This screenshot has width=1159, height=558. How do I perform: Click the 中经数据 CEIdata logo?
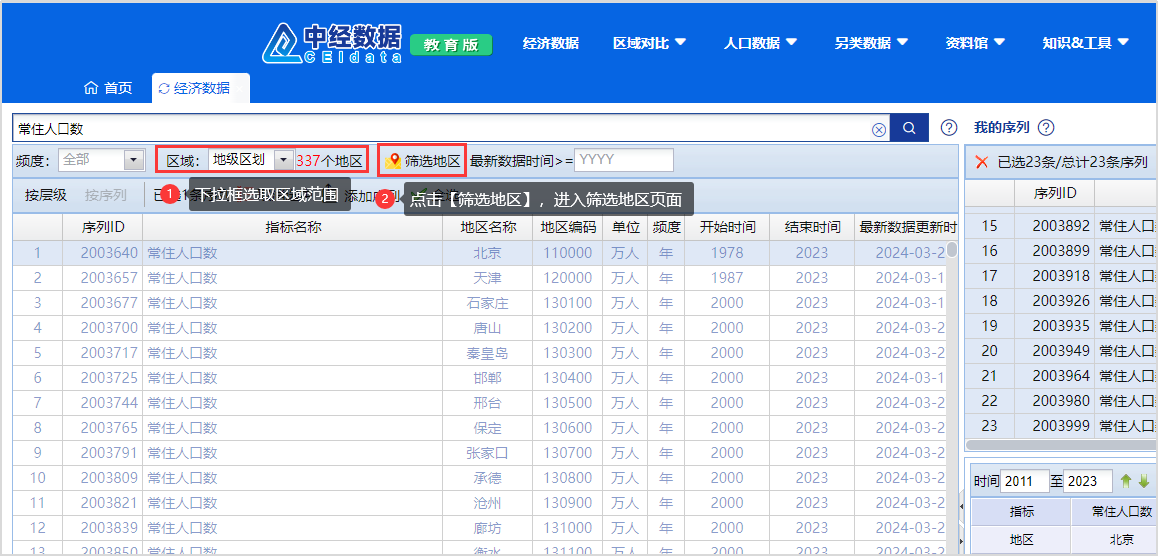click(x=332, y=43)
